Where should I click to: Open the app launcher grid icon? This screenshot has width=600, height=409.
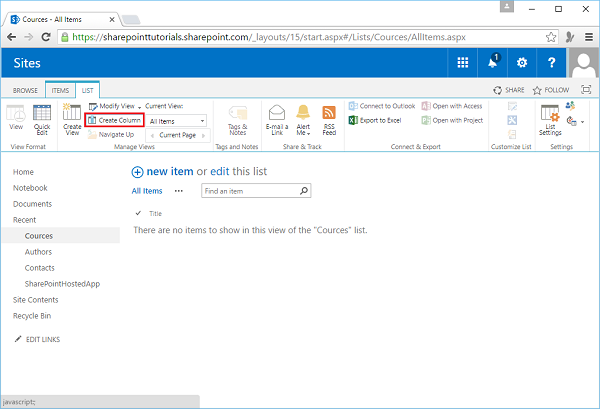point(463,63)
